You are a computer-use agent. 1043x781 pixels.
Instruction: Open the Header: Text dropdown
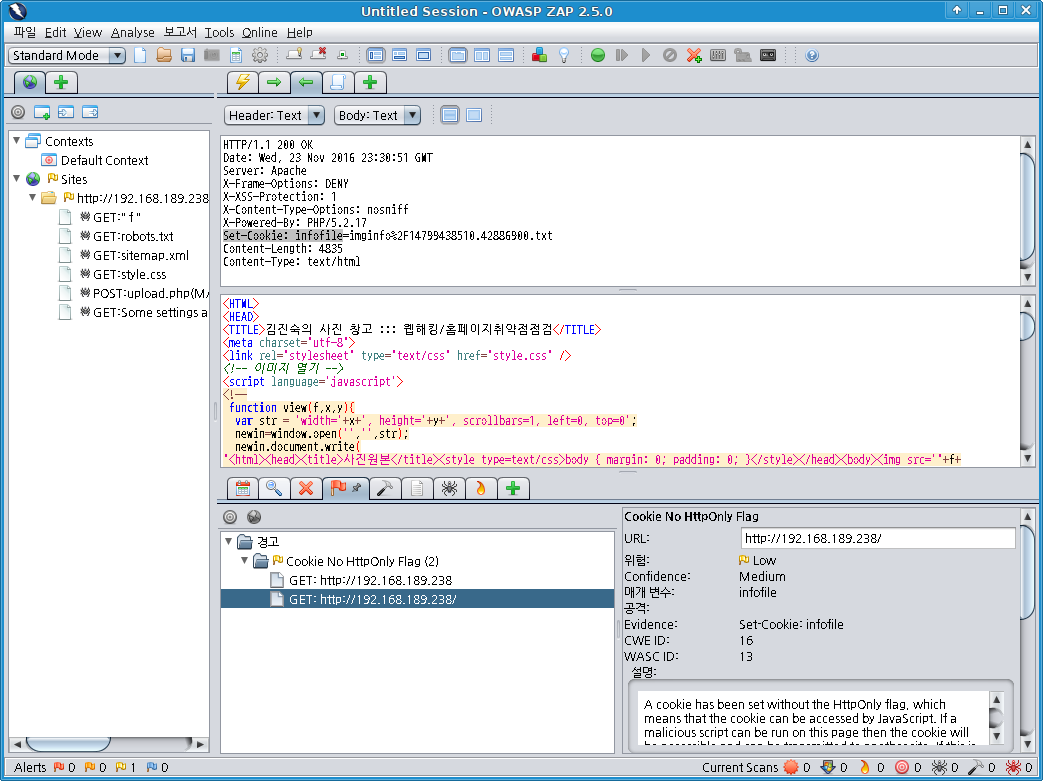pos(274,115)
